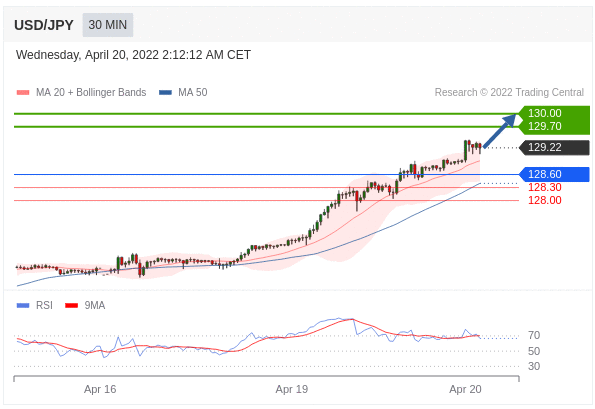The image size is (595, 409).
Task: Toggle the MA 50 legend label
Action: coord(193,93)
